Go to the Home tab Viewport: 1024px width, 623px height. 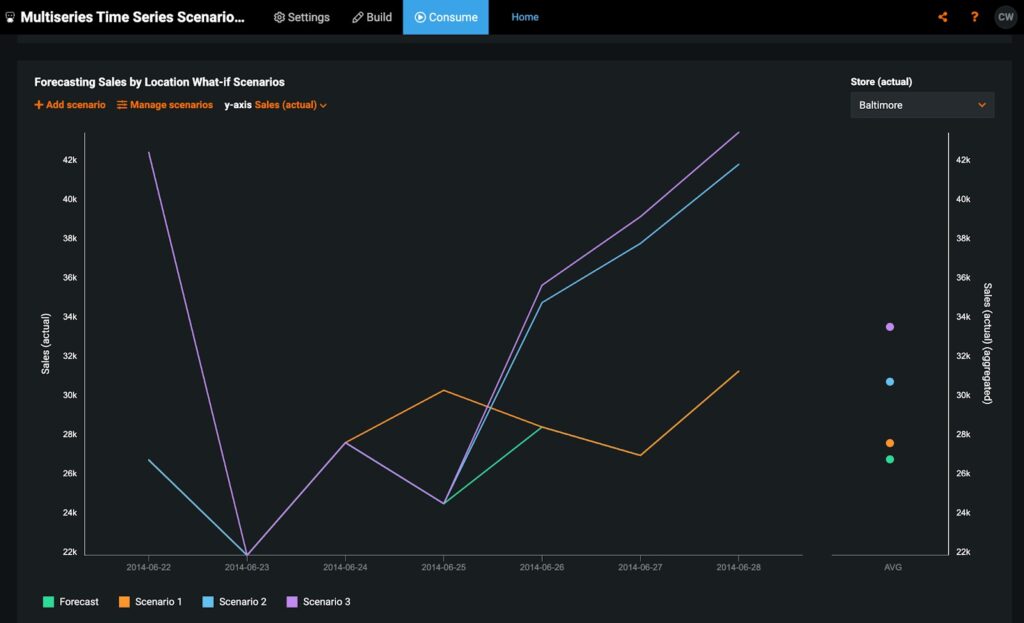[x=525, y=17]
